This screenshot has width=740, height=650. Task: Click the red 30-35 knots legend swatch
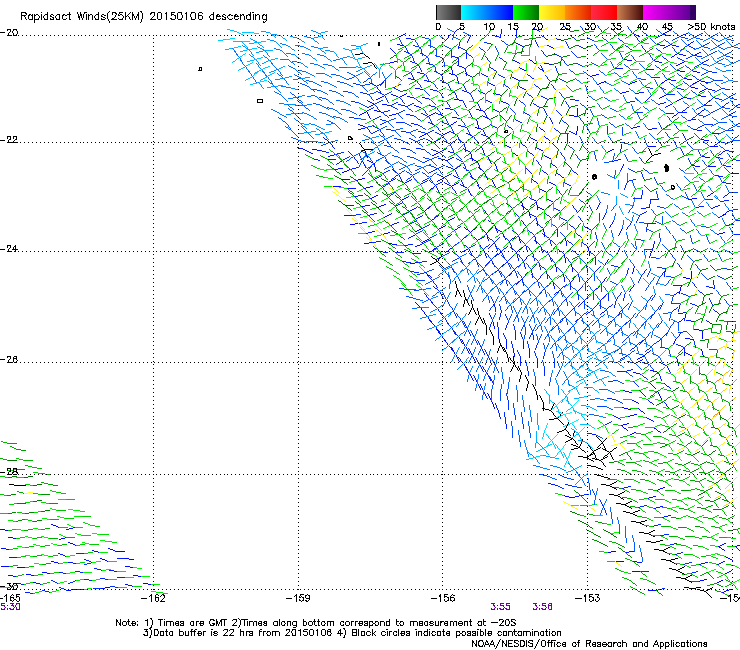pos(604,12)
